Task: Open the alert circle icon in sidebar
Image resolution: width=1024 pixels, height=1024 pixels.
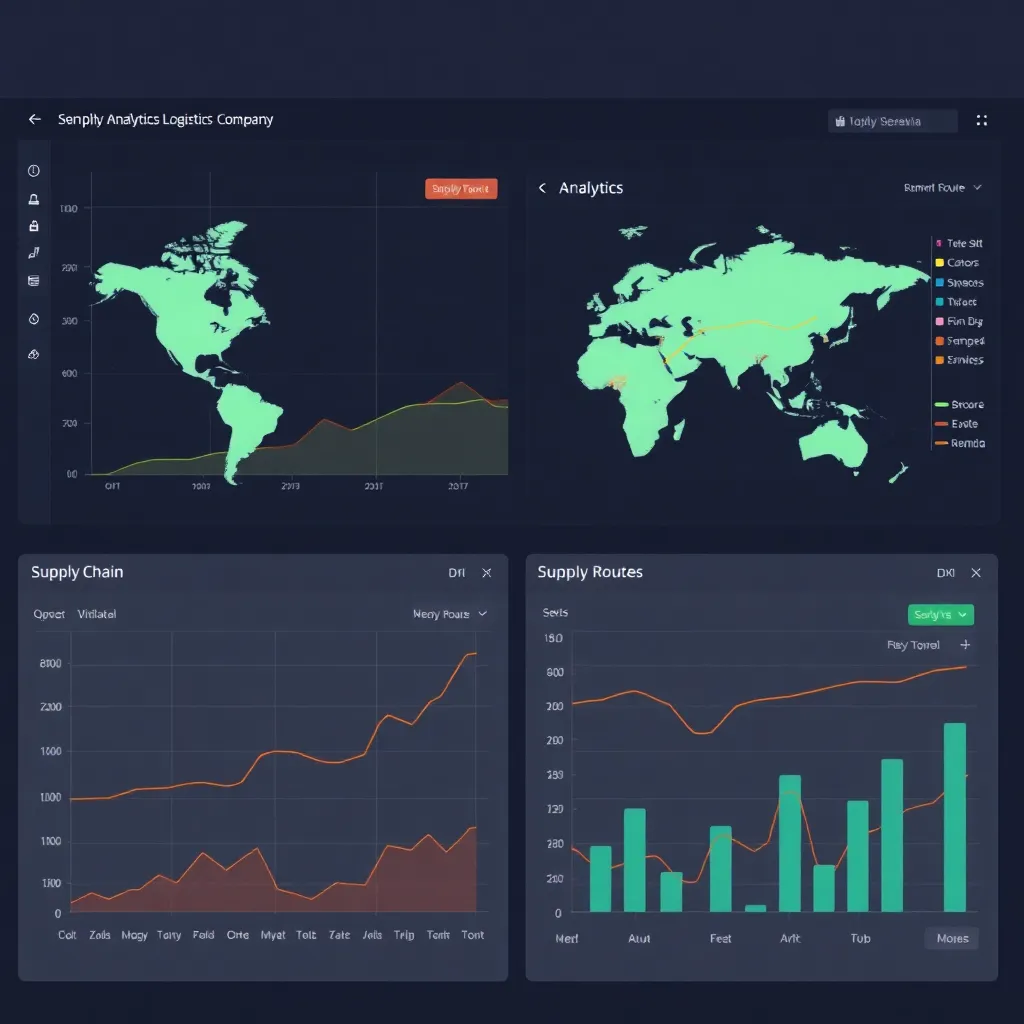Action: tap(34, 171)
